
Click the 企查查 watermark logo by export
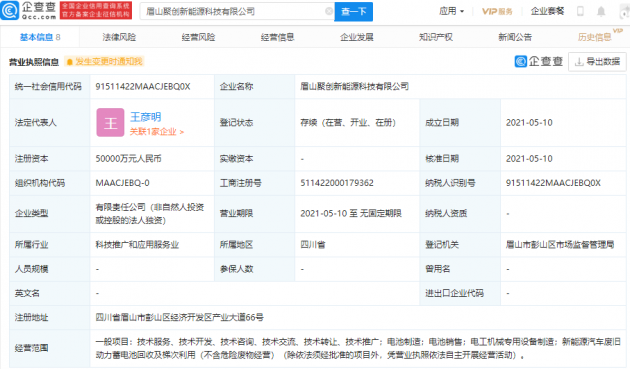(x=539, y=62)
